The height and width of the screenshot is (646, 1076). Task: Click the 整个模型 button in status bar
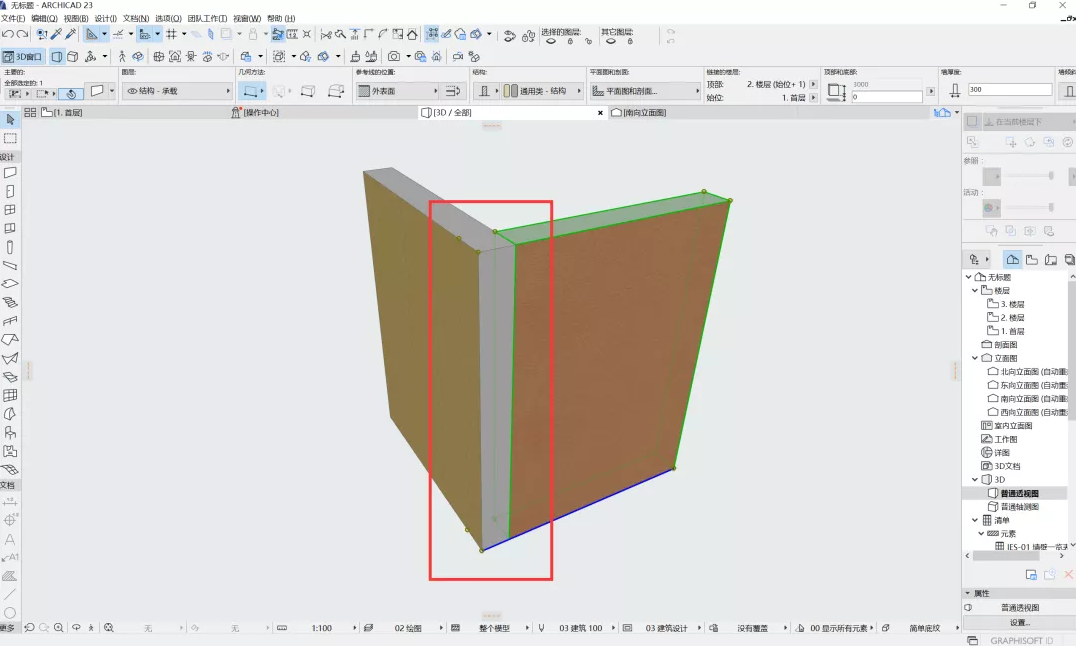(x=494, y=628)
